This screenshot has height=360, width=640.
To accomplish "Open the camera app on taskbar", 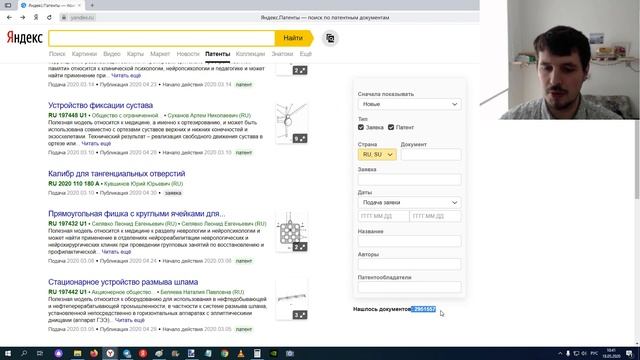I will point(290,353).
